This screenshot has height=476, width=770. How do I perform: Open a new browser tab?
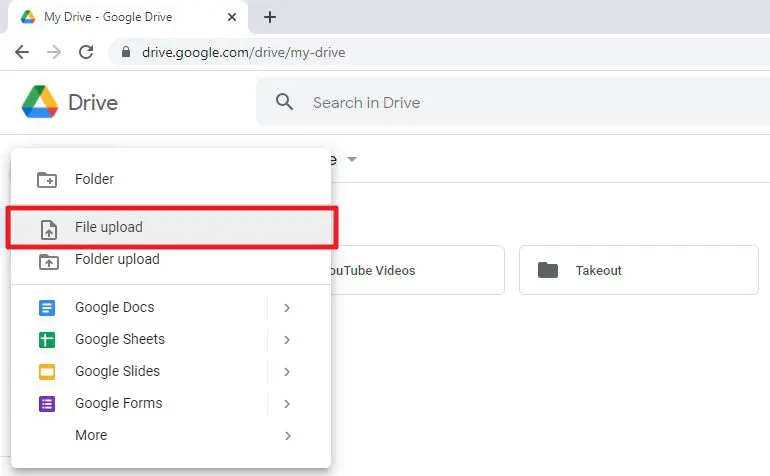coord(270,17)
